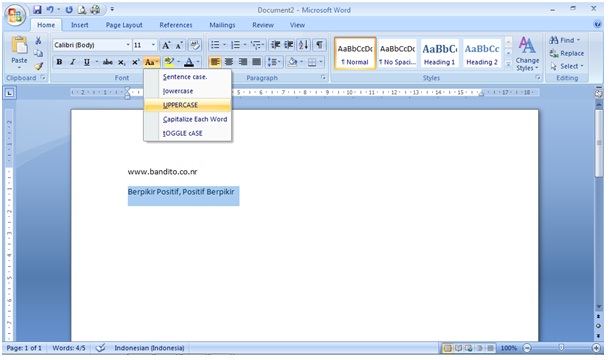This screenshot has height=360, width=614.
Task: Switch to the Page Layout tab
Action: point(124,25)
